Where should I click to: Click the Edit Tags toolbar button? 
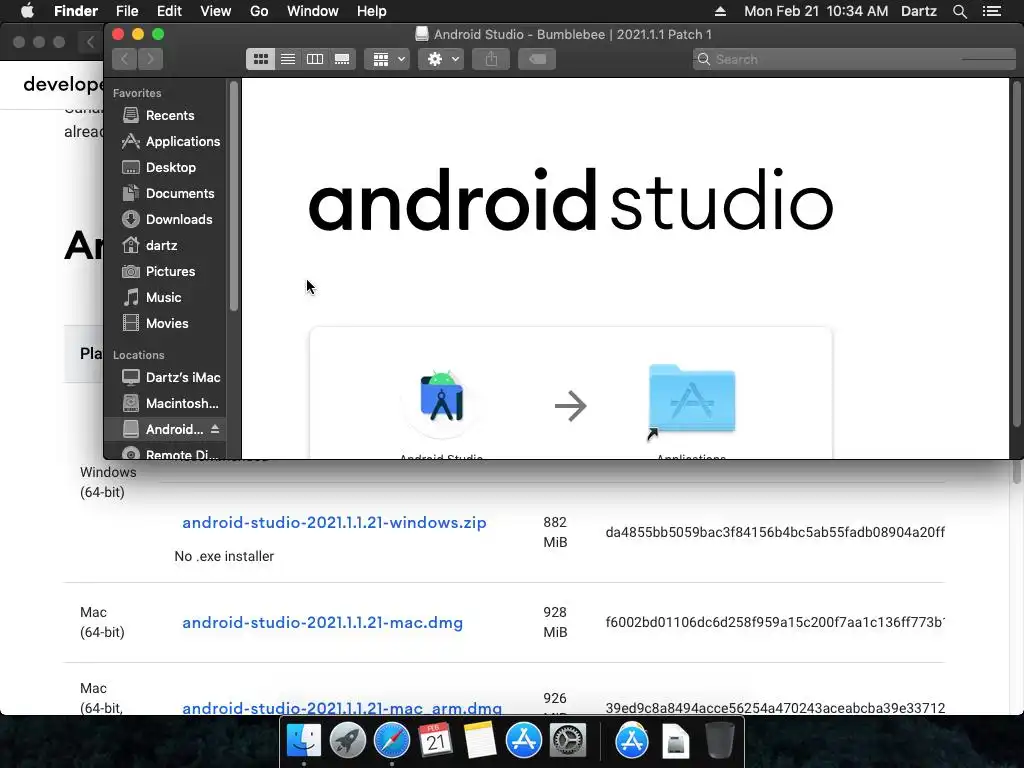point(537,59)
